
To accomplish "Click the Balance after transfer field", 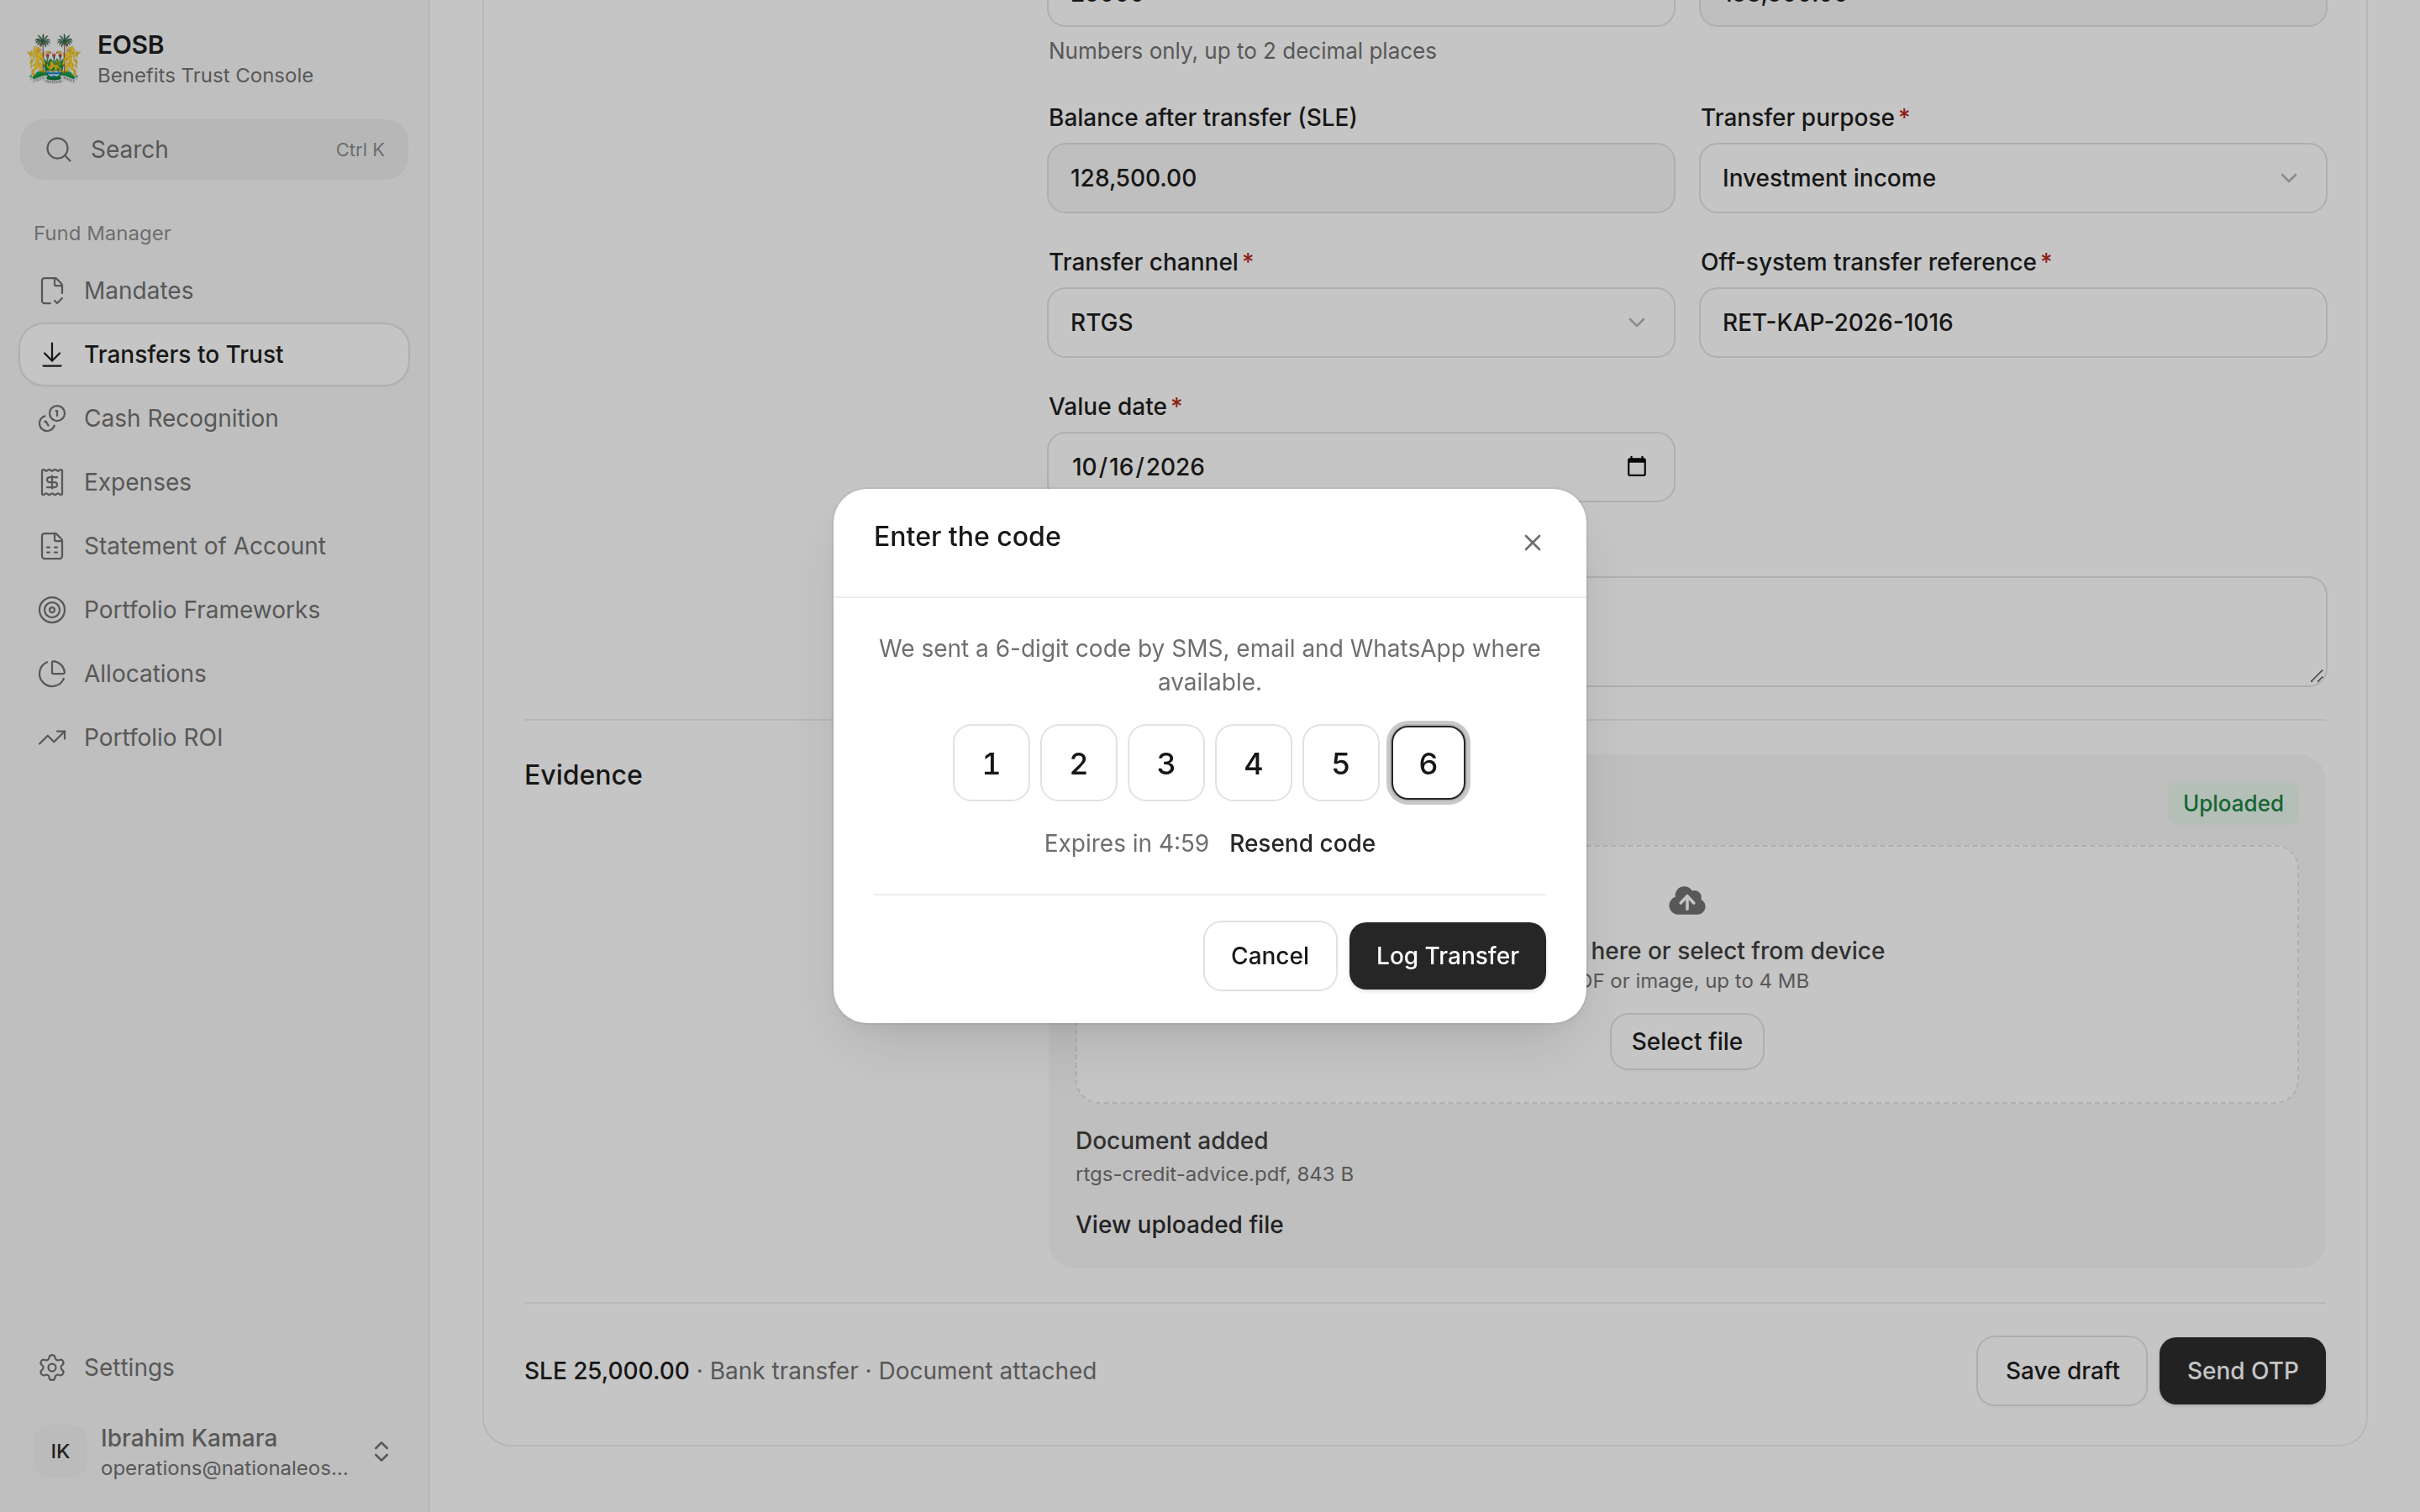I will click(x=1360, y=178).
